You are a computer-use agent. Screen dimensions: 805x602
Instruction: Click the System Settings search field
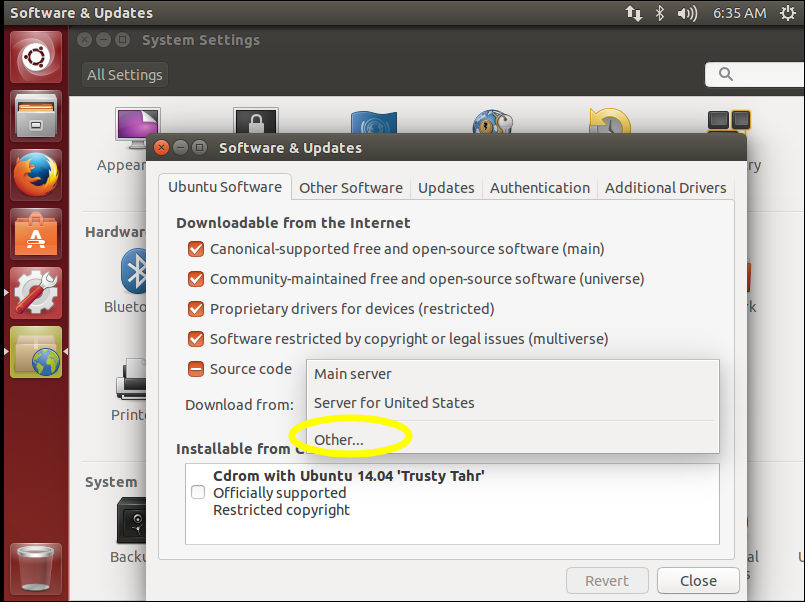click(755, 74)
